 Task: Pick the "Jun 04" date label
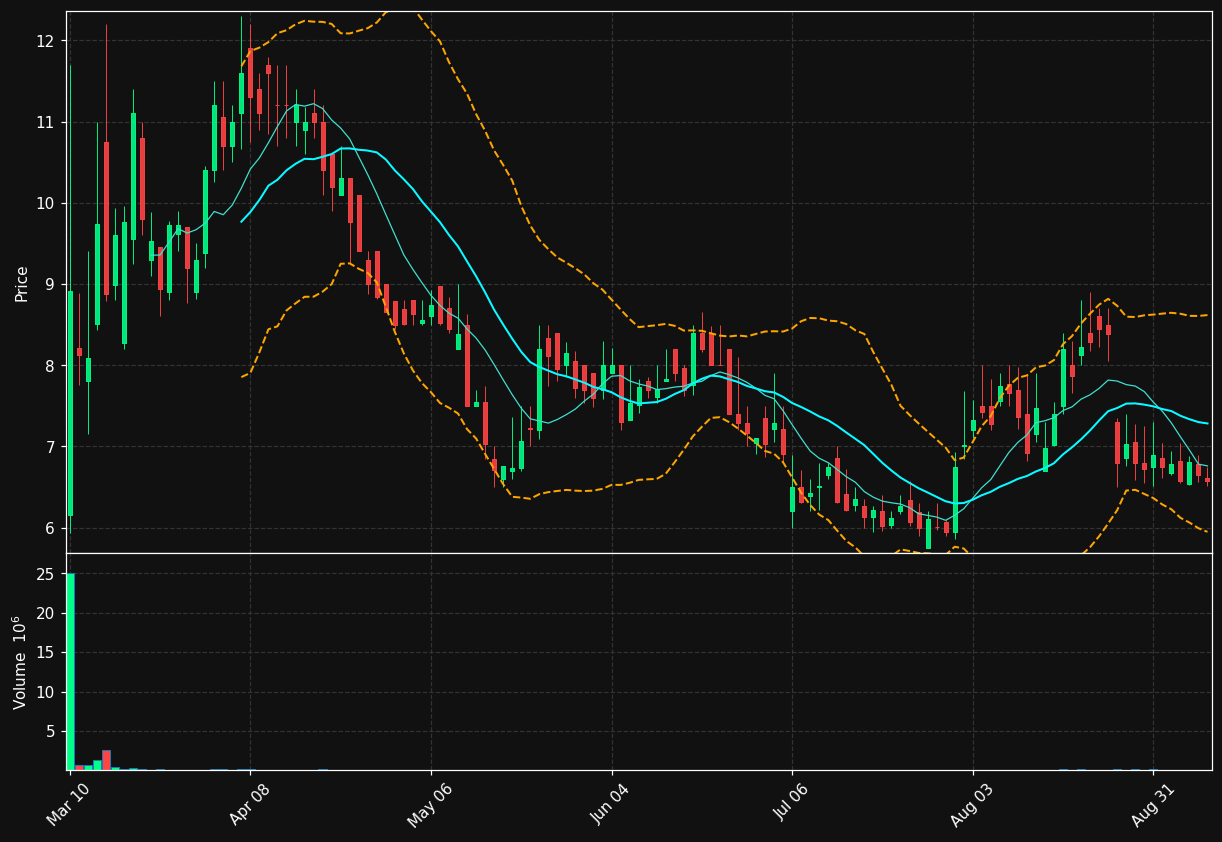pyautogui.click(x=611, y=805)
